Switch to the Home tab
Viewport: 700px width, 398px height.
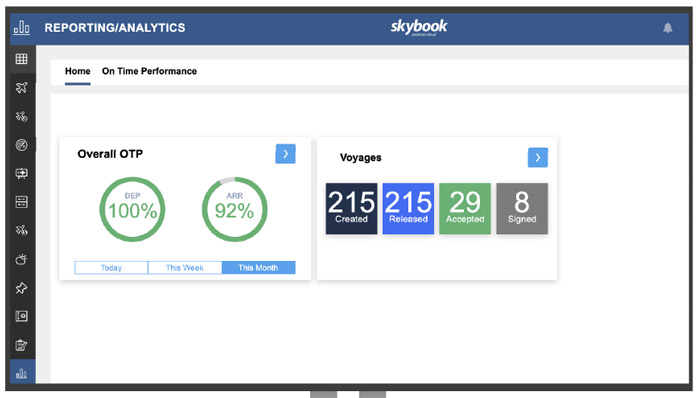78,71
